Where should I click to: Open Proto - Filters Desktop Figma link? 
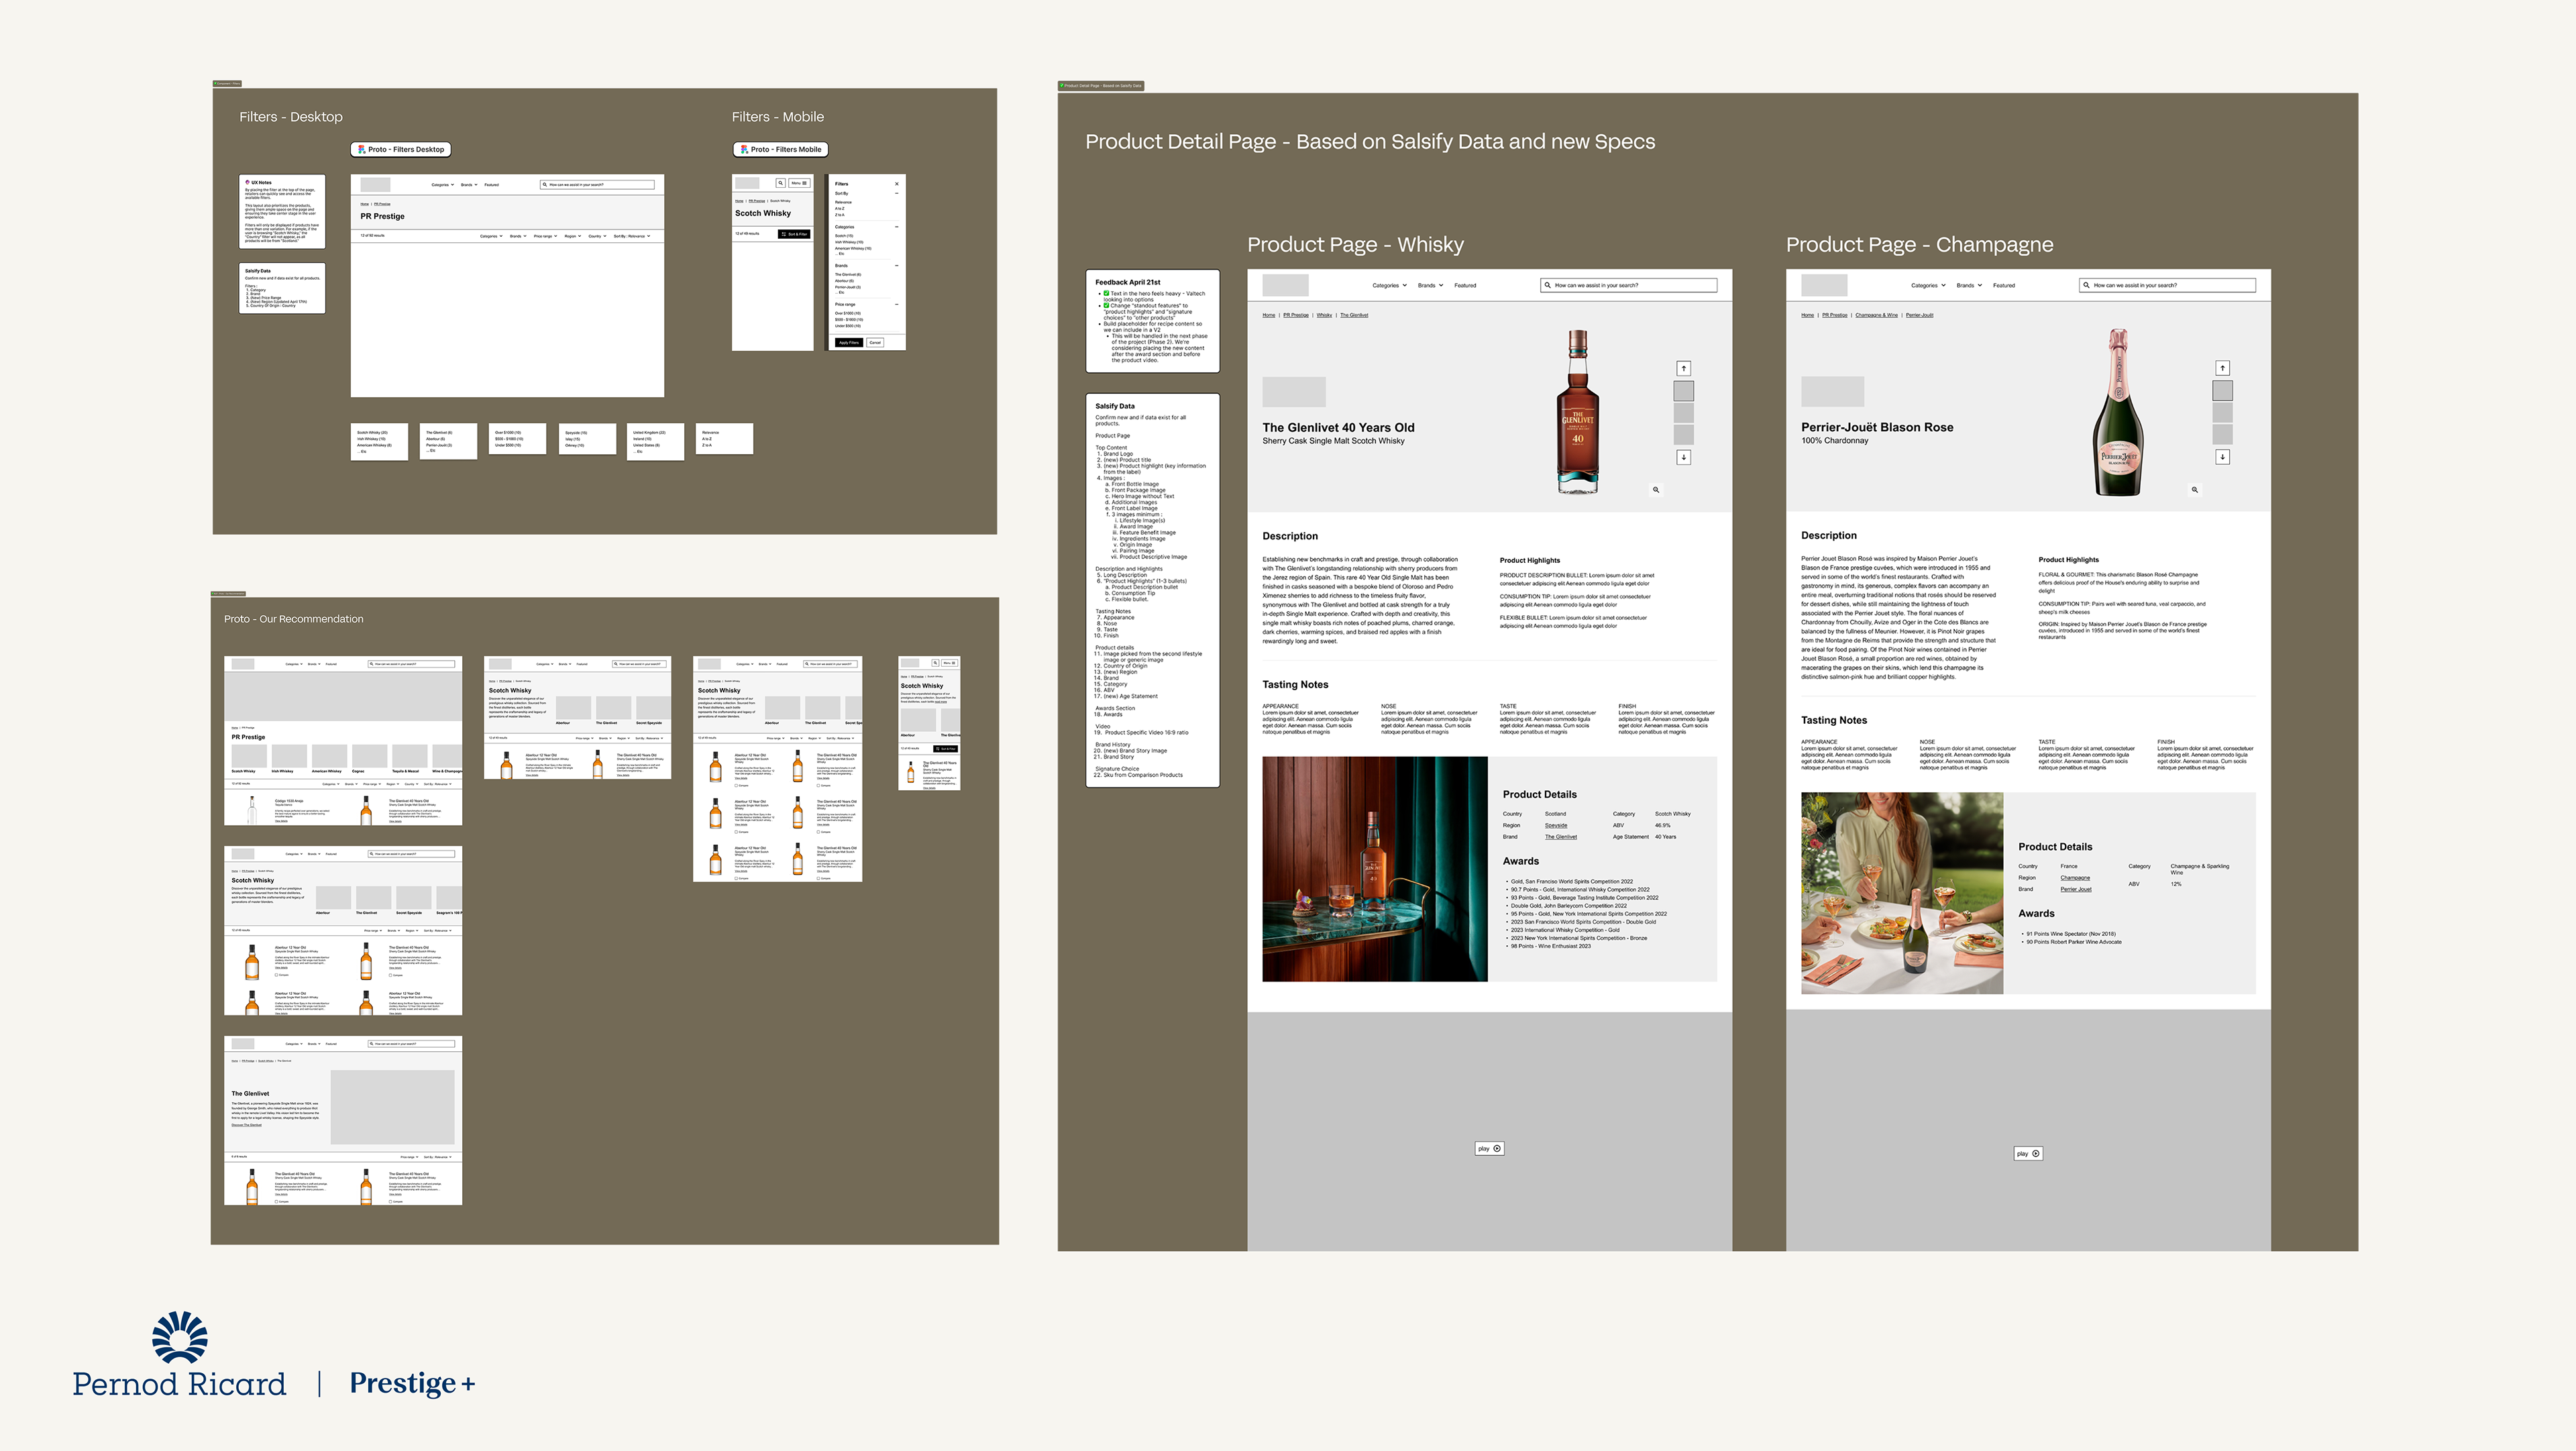coord(401,150)
